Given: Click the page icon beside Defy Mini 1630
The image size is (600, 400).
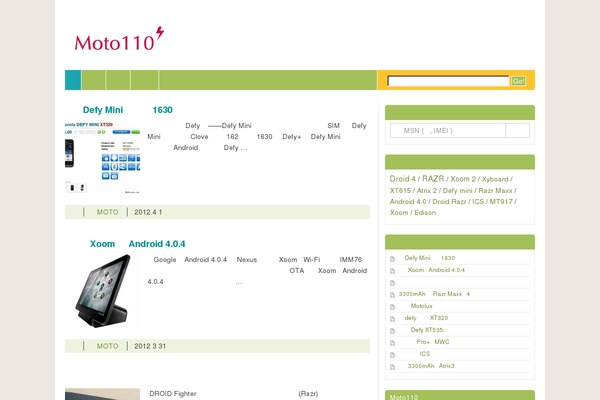Looking at the screenshot, I should [392, 259].
